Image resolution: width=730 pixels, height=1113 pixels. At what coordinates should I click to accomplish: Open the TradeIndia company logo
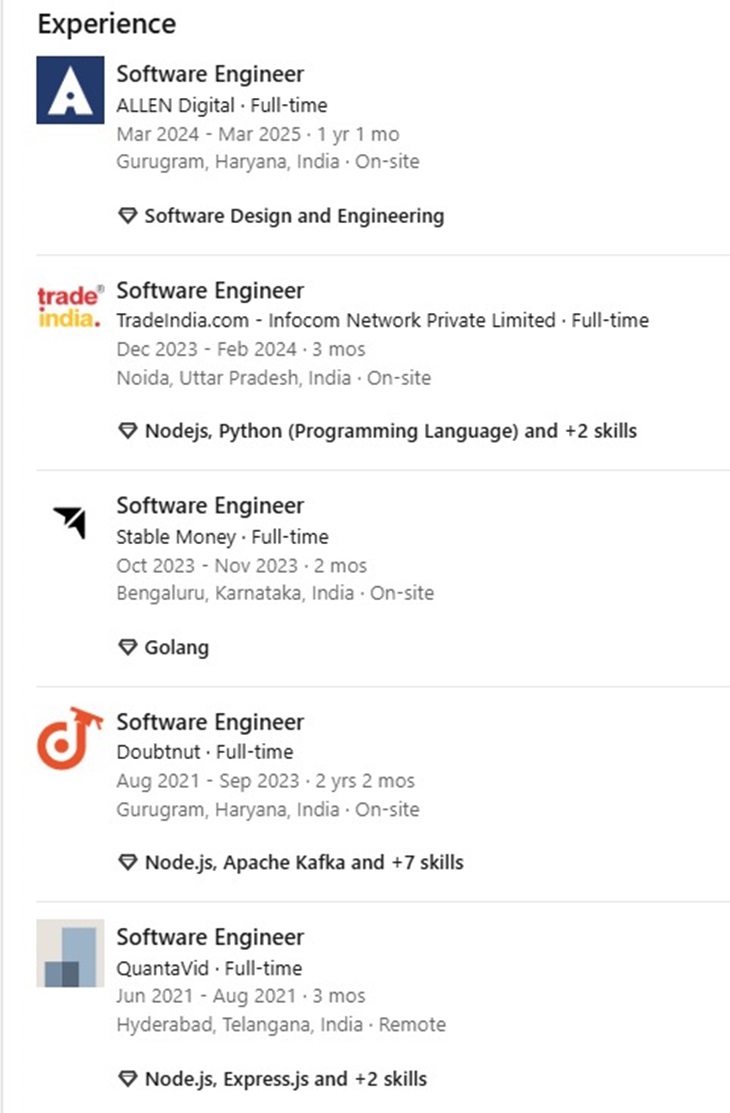tap(70, 307)
